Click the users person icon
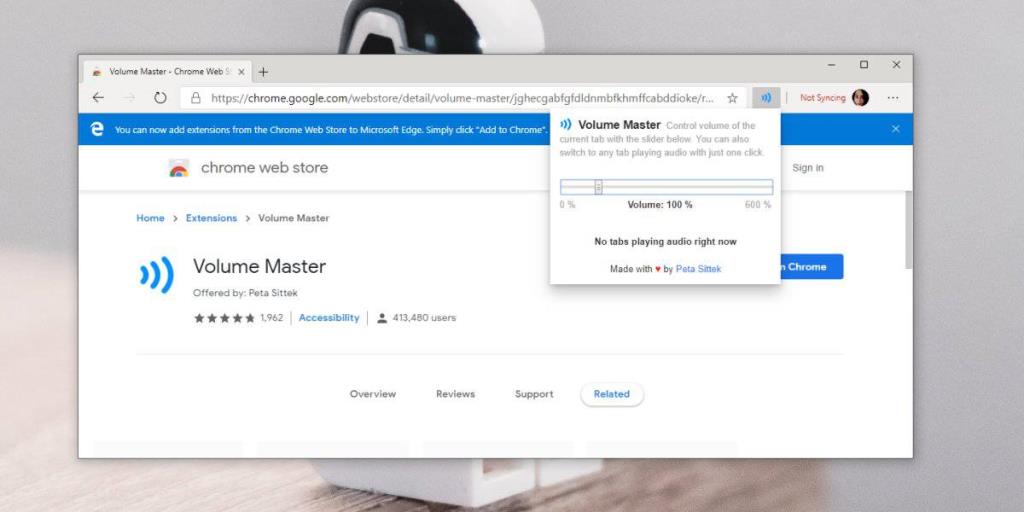This screenshot has width=1024, height=512. click(382, 318)
